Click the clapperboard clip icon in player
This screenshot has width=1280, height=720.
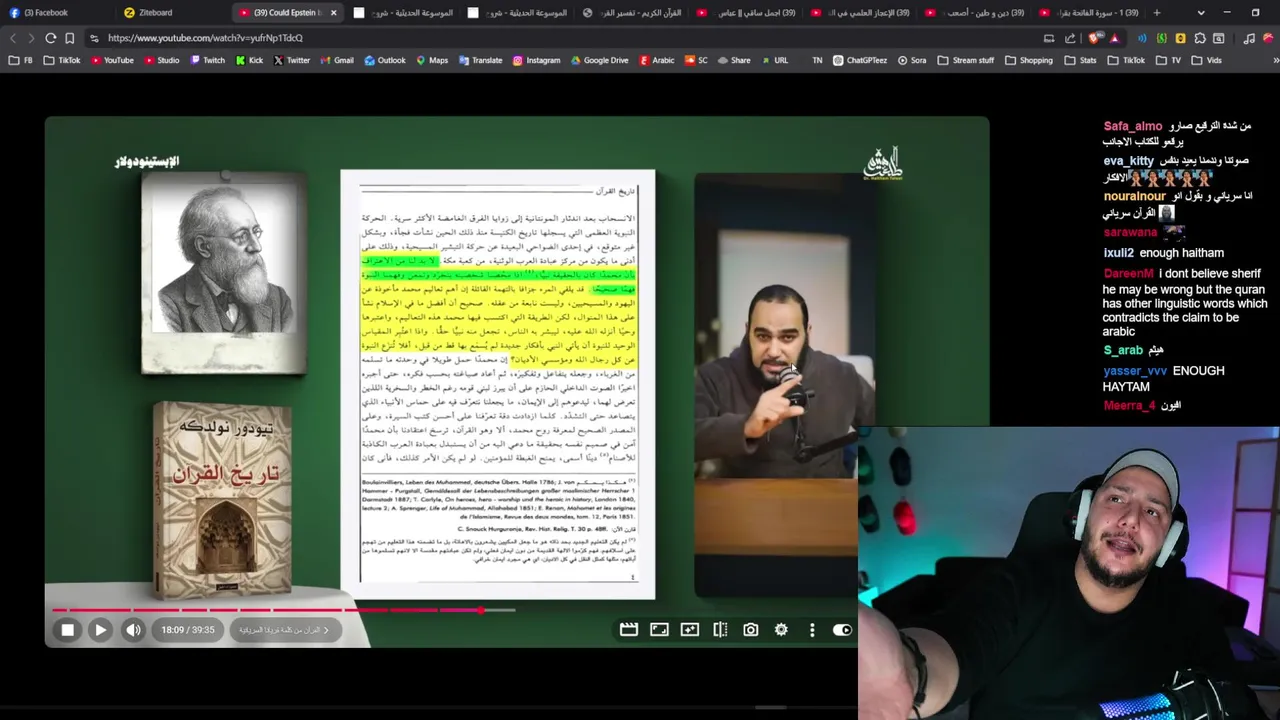(x=628, y=630)
